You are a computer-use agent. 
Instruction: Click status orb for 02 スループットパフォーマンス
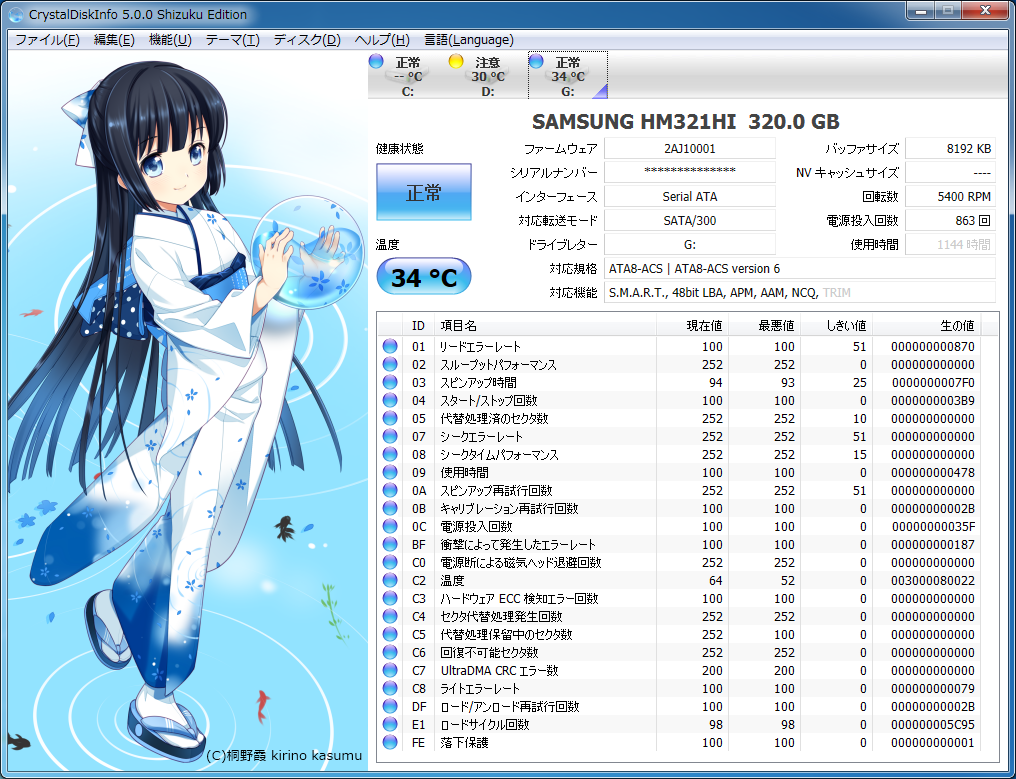point(390,364)
